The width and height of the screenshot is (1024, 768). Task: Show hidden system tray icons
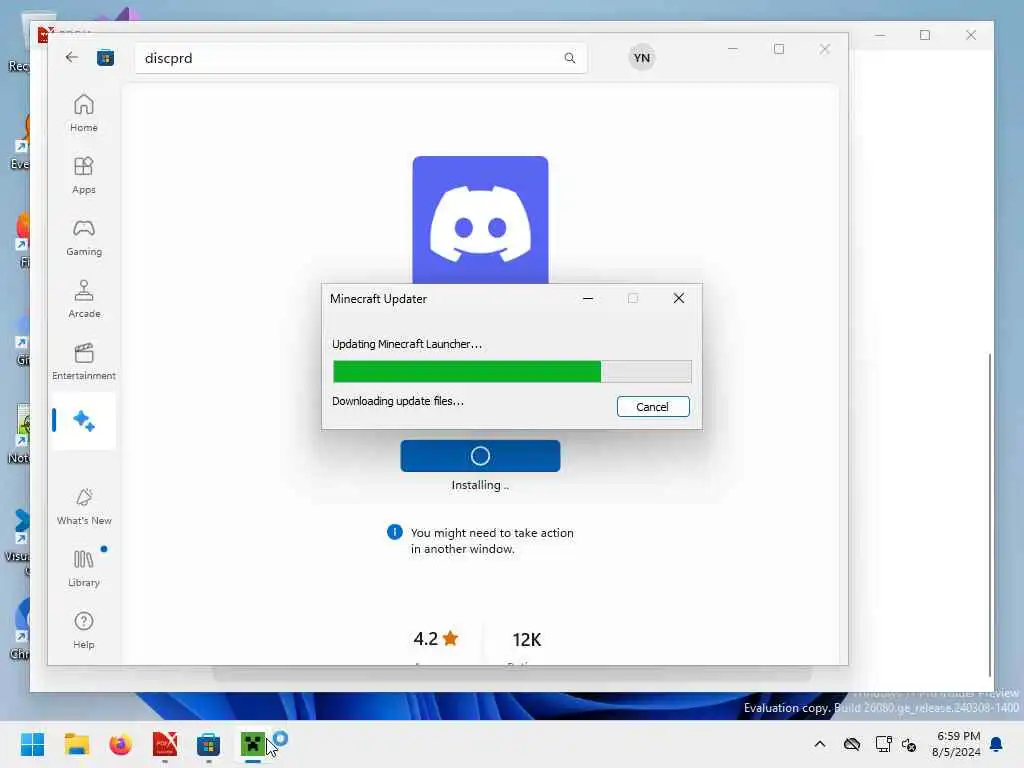pos(820,744)
